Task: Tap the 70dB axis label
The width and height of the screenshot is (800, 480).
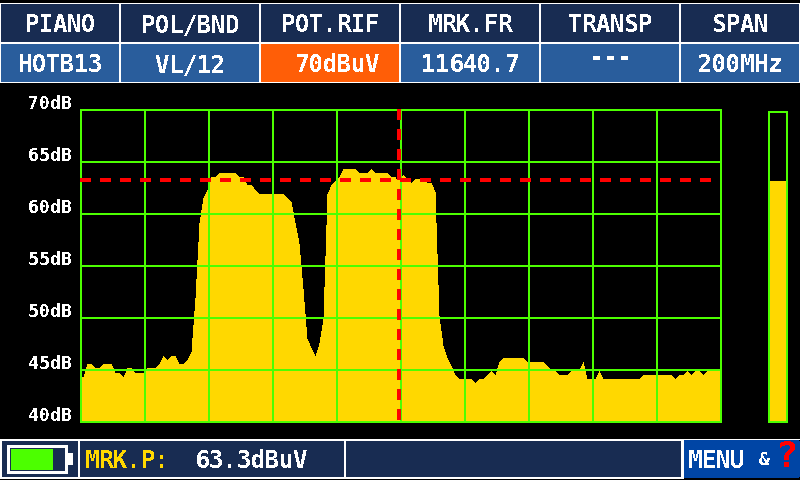Action: pyautogui.click(x=50, y=103)
